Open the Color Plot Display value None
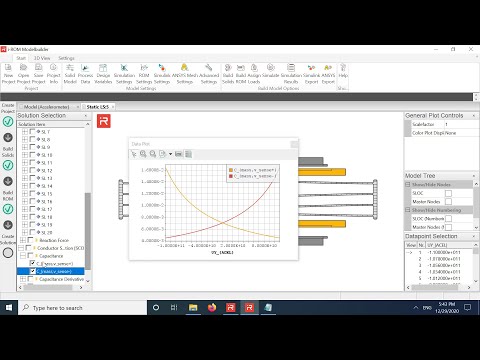The image size is (480, 360). [461, 133]
